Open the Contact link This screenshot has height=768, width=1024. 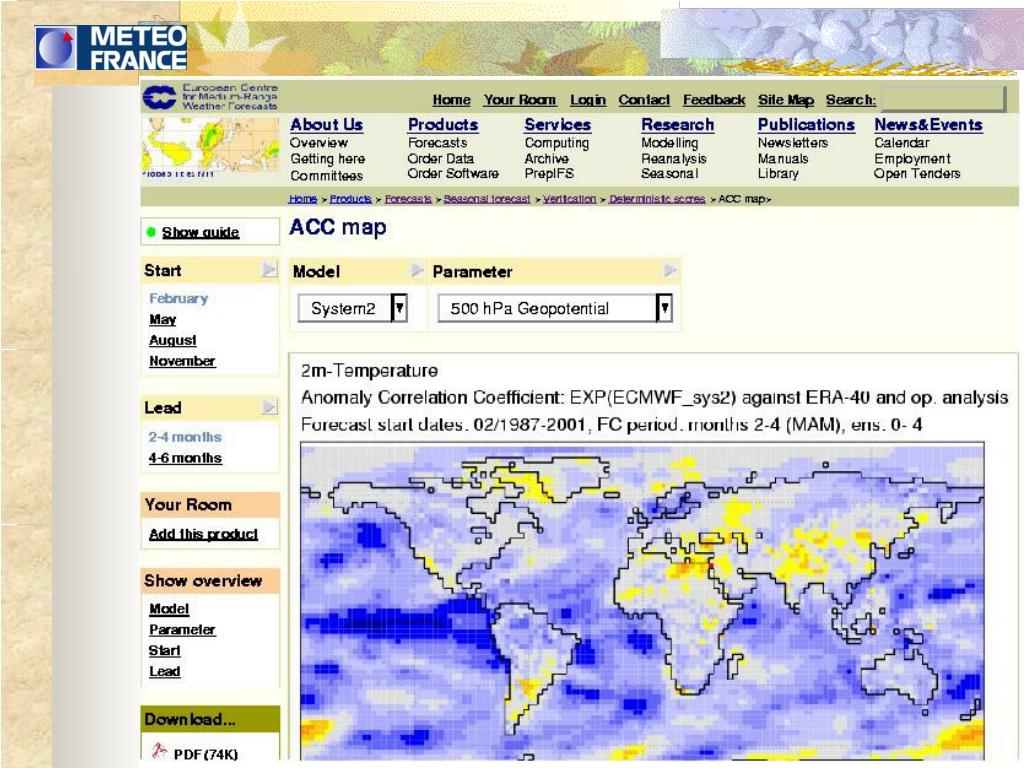pos(644,100)
